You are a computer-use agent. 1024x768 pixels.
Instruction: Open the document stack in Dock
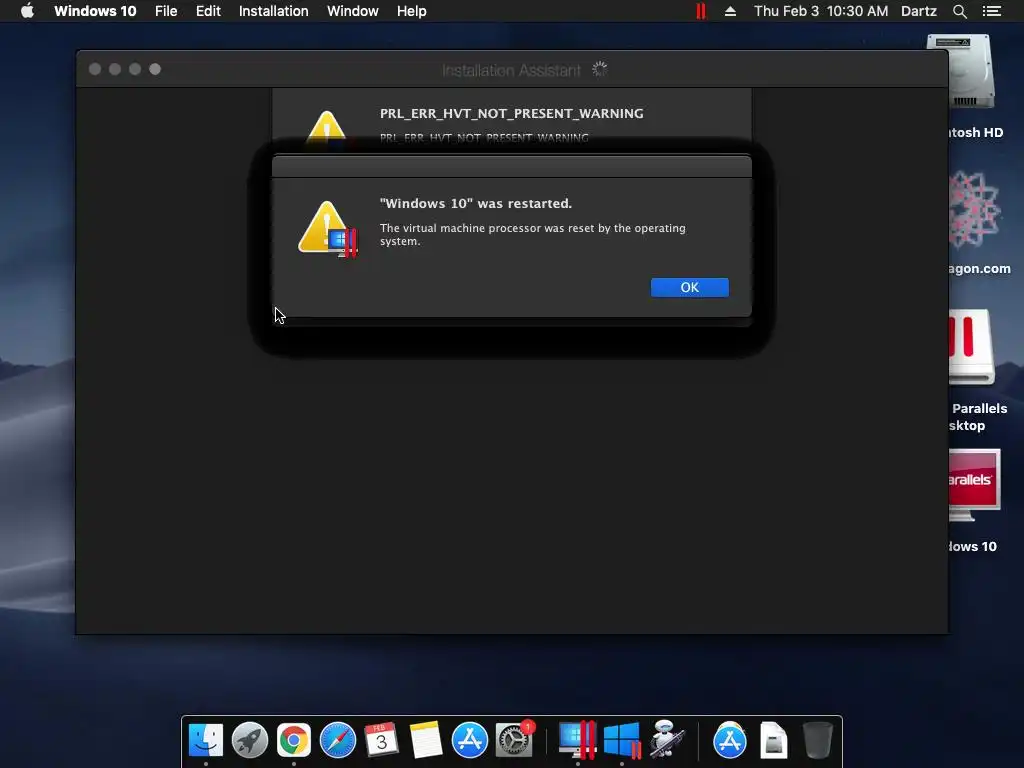click(774, 740)
